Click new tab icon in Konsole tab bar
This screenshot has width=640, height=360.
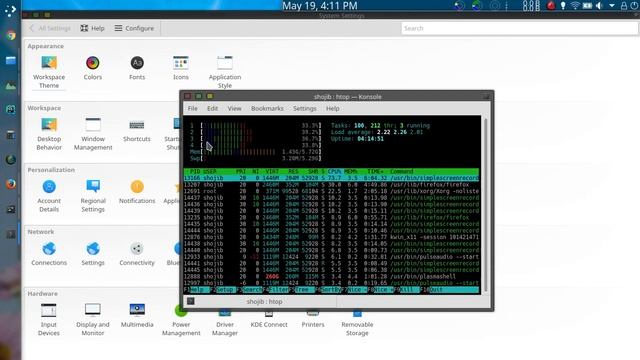191,301
